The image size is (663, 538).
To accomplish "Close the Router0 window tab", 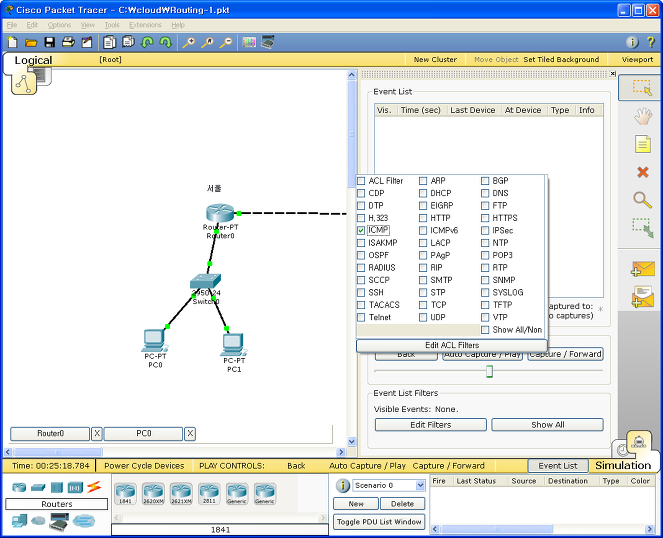I will pos(97,434).
